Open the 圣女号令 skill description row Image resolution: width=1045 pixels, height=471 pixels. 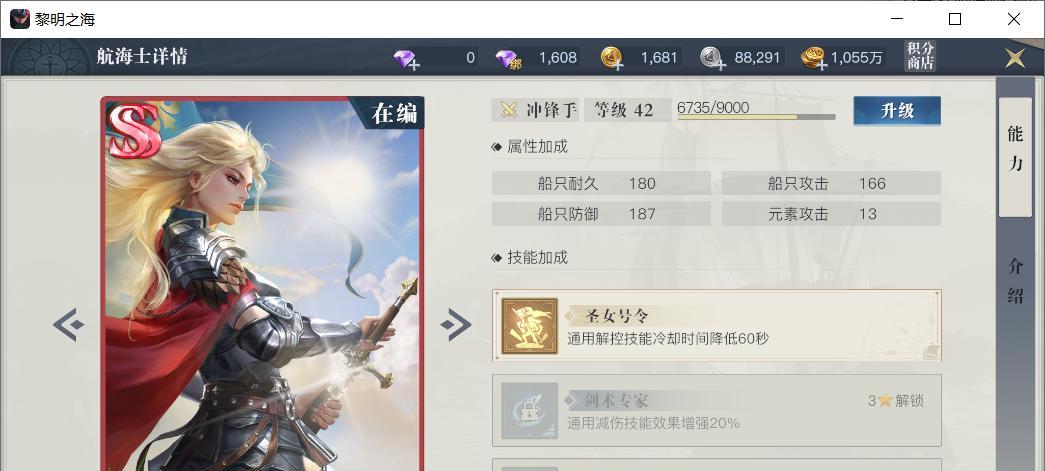point(716,326)
